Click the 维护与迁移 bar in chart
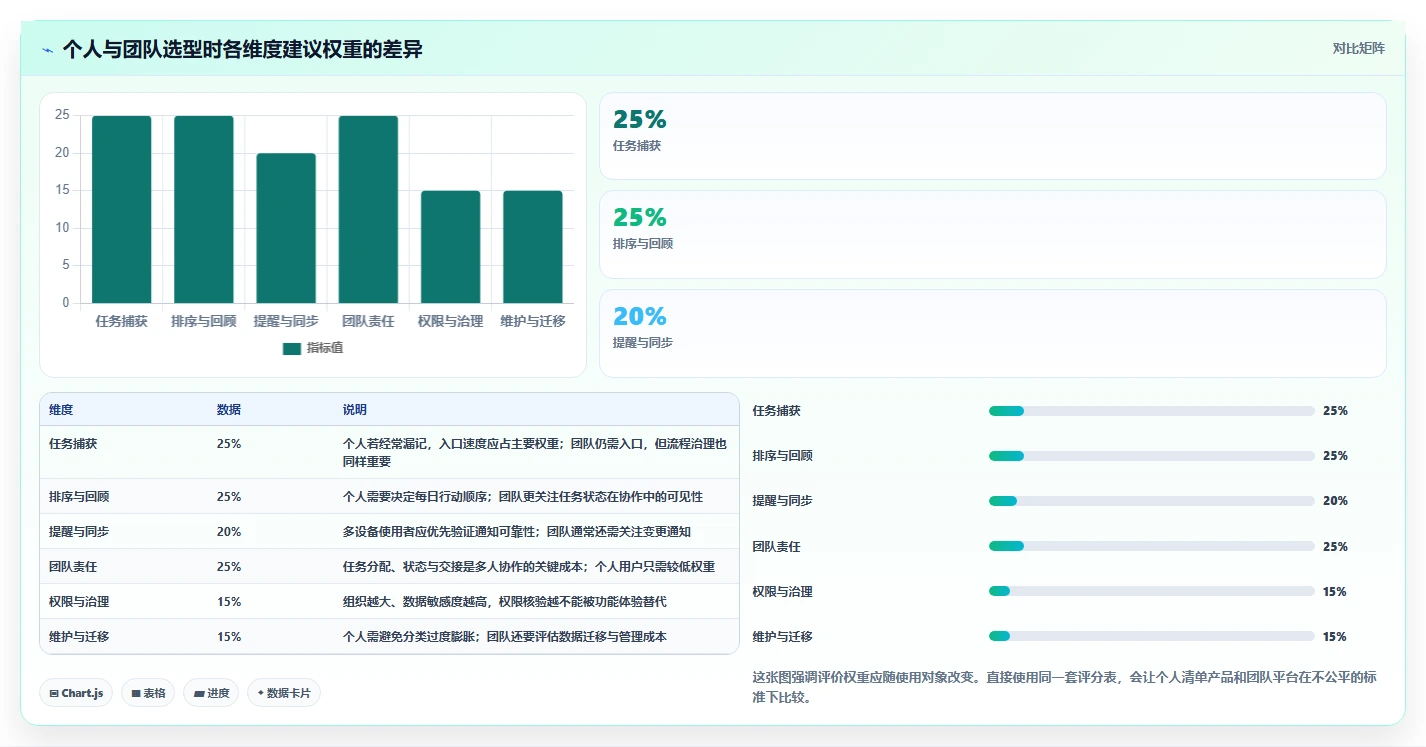This screenshot has height=747, width=1426. 533,247
